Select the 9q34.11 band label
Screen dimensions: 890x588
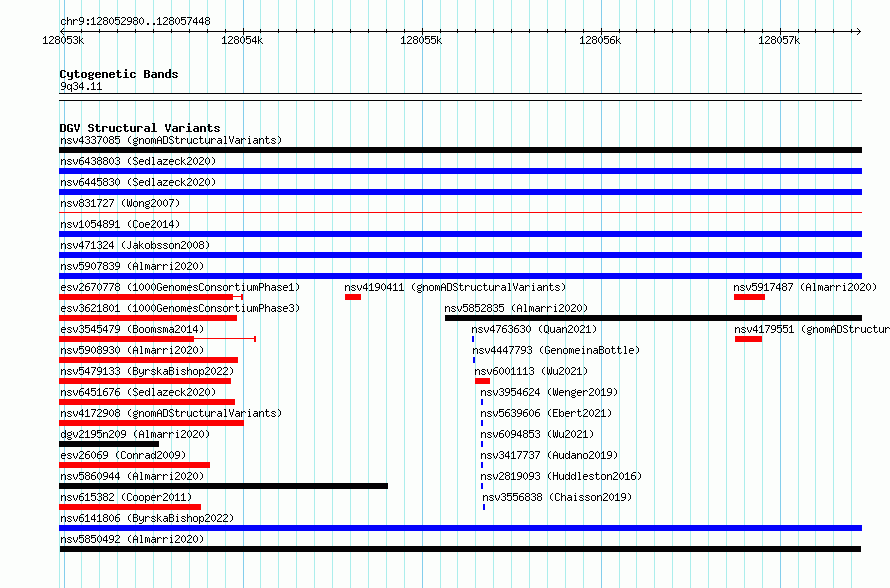[x=81, y=86]
